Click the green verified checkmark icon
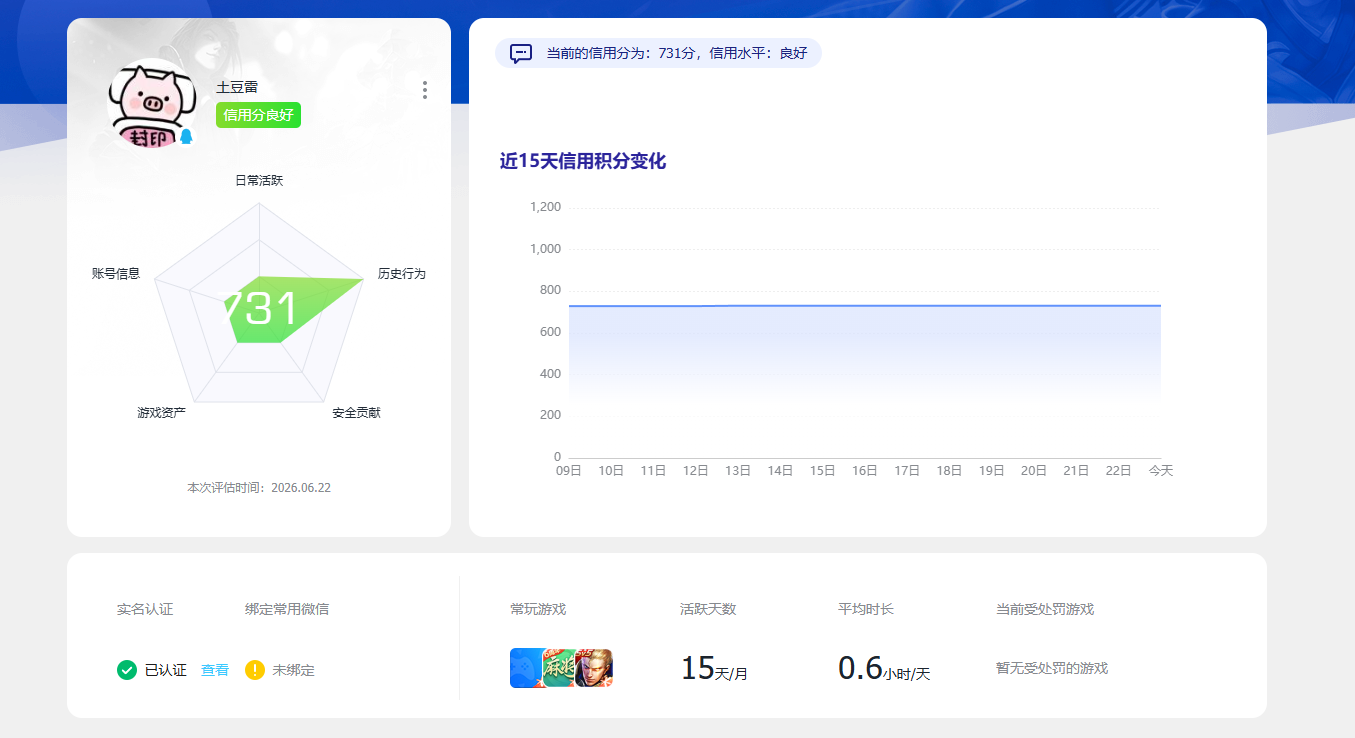This screenshot has height=738, width=1355. [x=127, y=670]
